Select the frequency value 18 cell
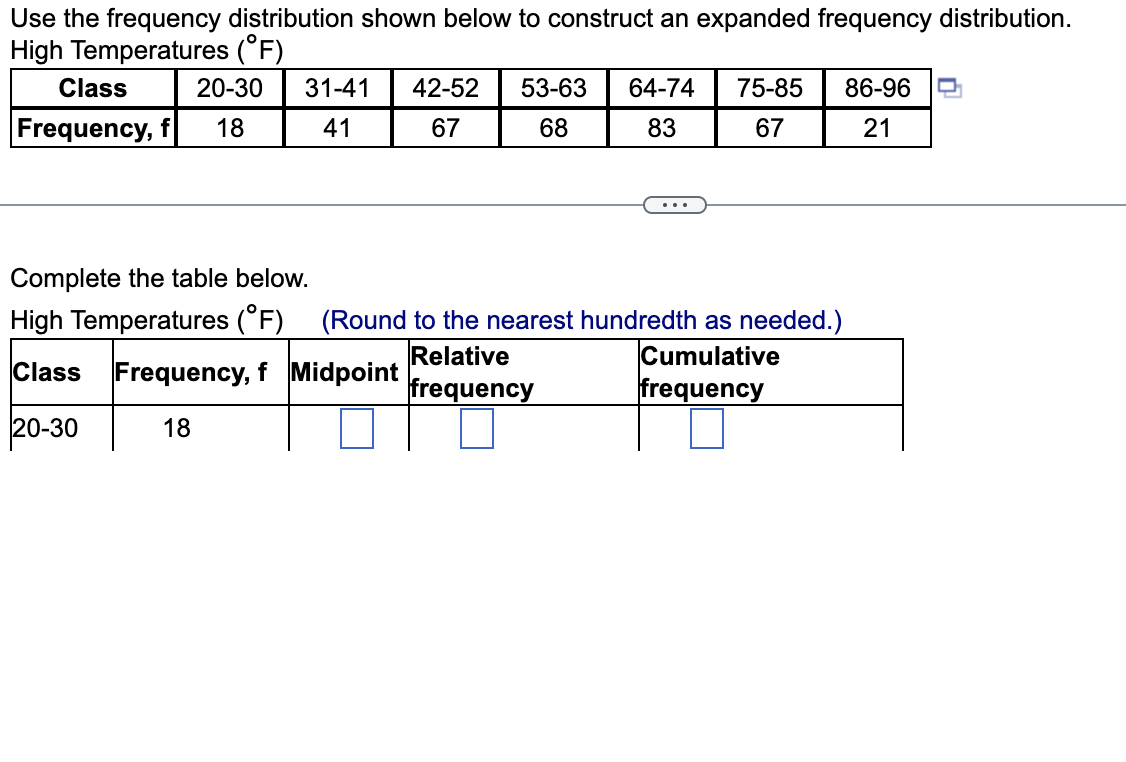The width and height of the screenshot is (1126, 762). (x=178, y=428)
